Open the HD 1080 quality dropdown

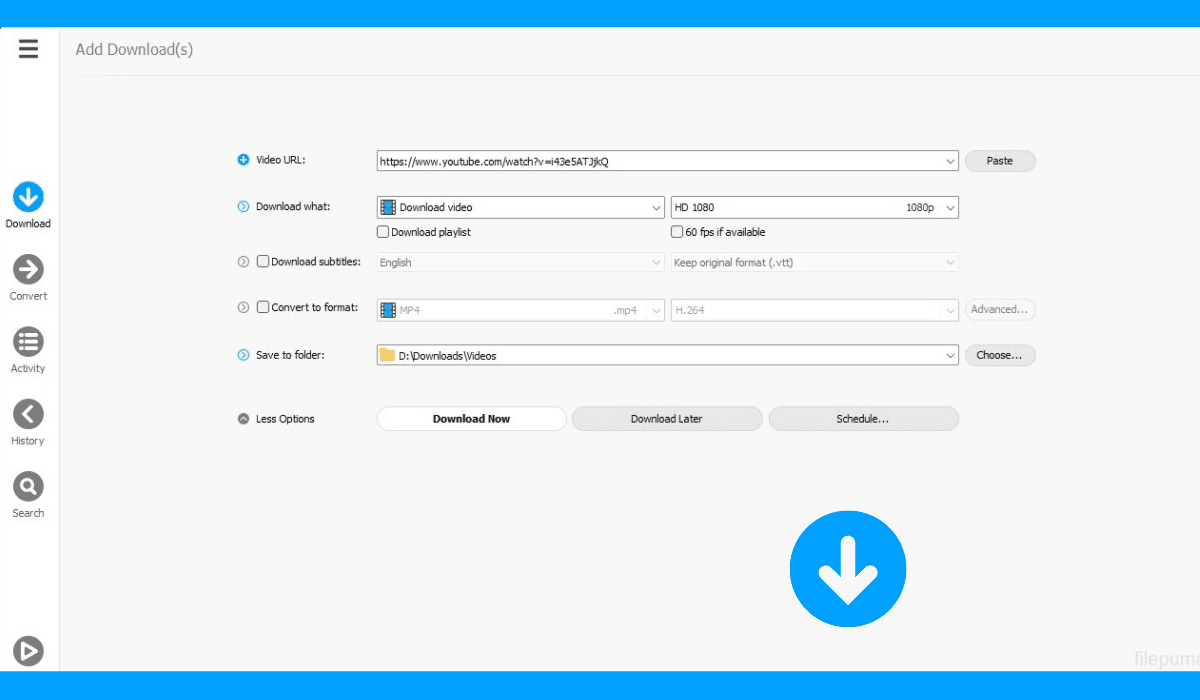click(950, 208)
